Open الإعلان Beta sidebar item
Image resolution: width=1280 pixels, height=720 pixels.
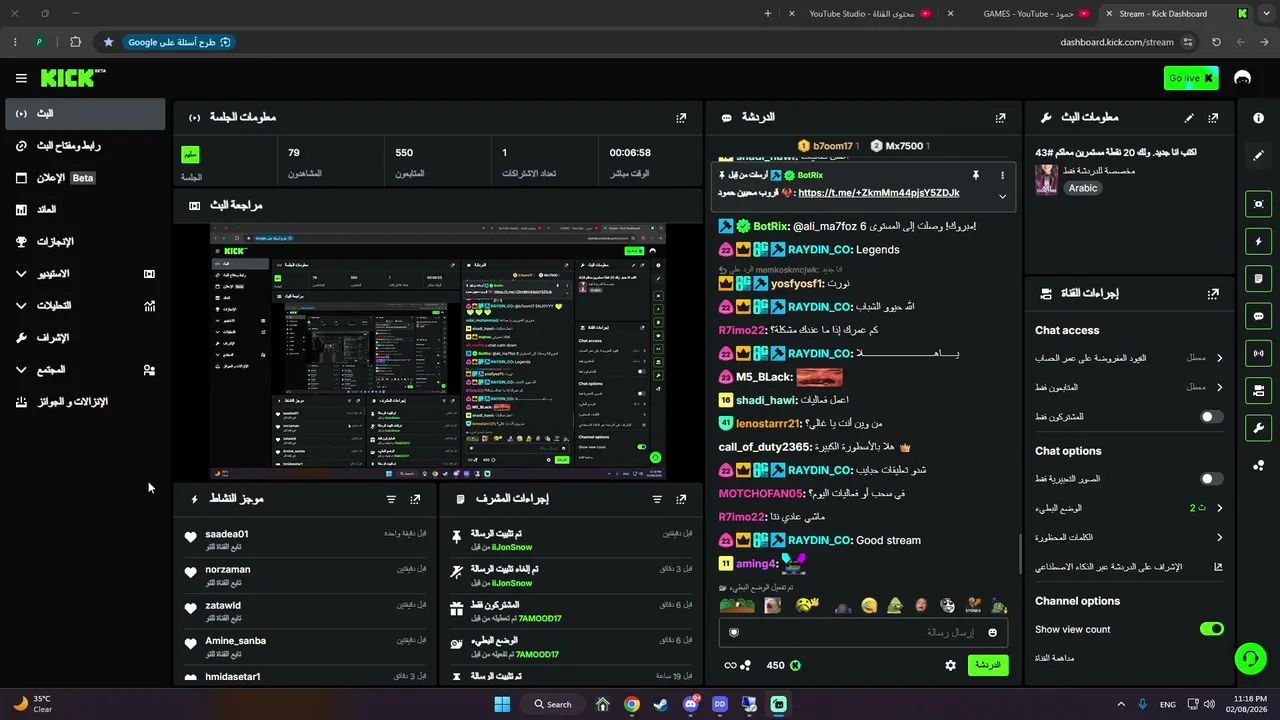(x=85, y=178)
